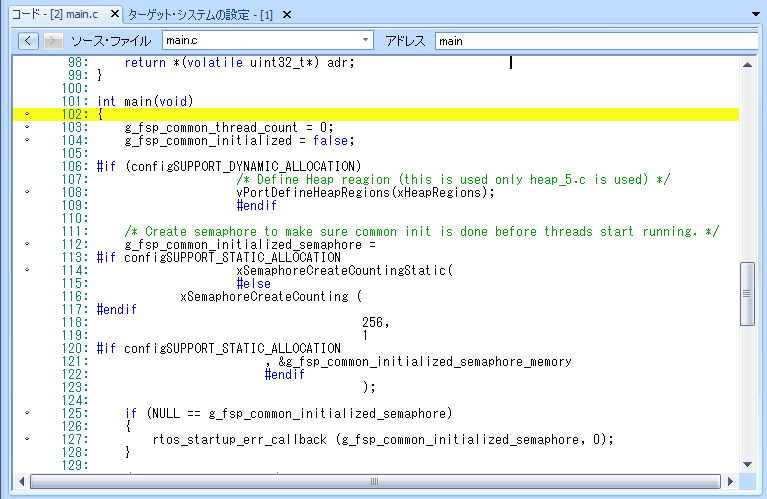Open the tab list dropdown arrow at top right
767x499 pixels.
pos(756,14)
